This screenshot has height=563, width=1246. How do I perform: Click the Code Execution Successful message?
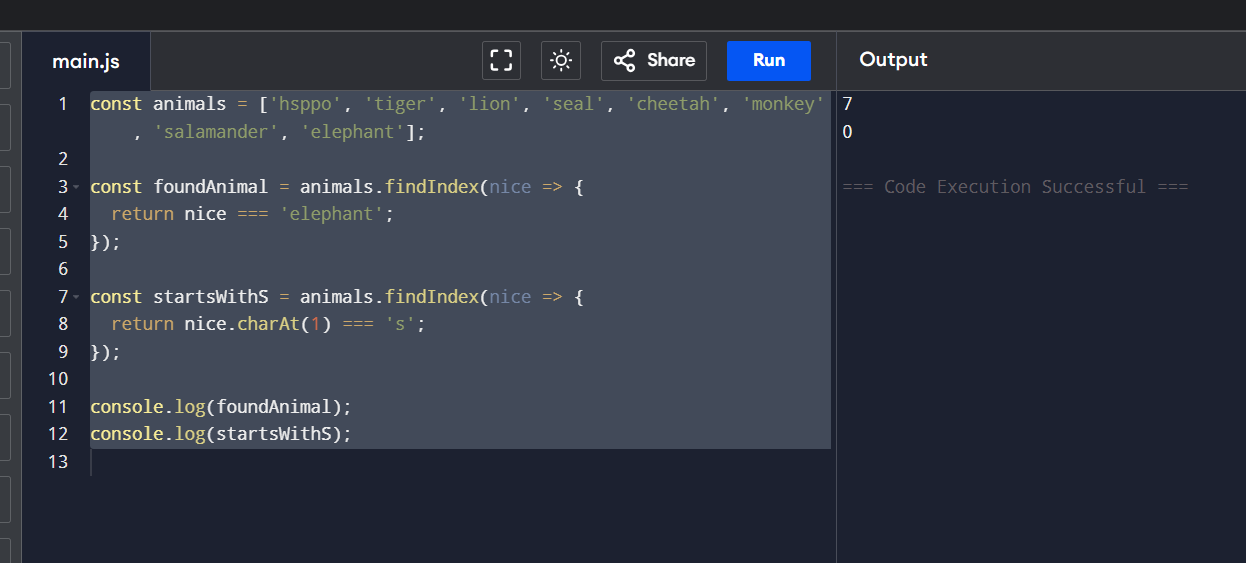(x=1015, y=187)
